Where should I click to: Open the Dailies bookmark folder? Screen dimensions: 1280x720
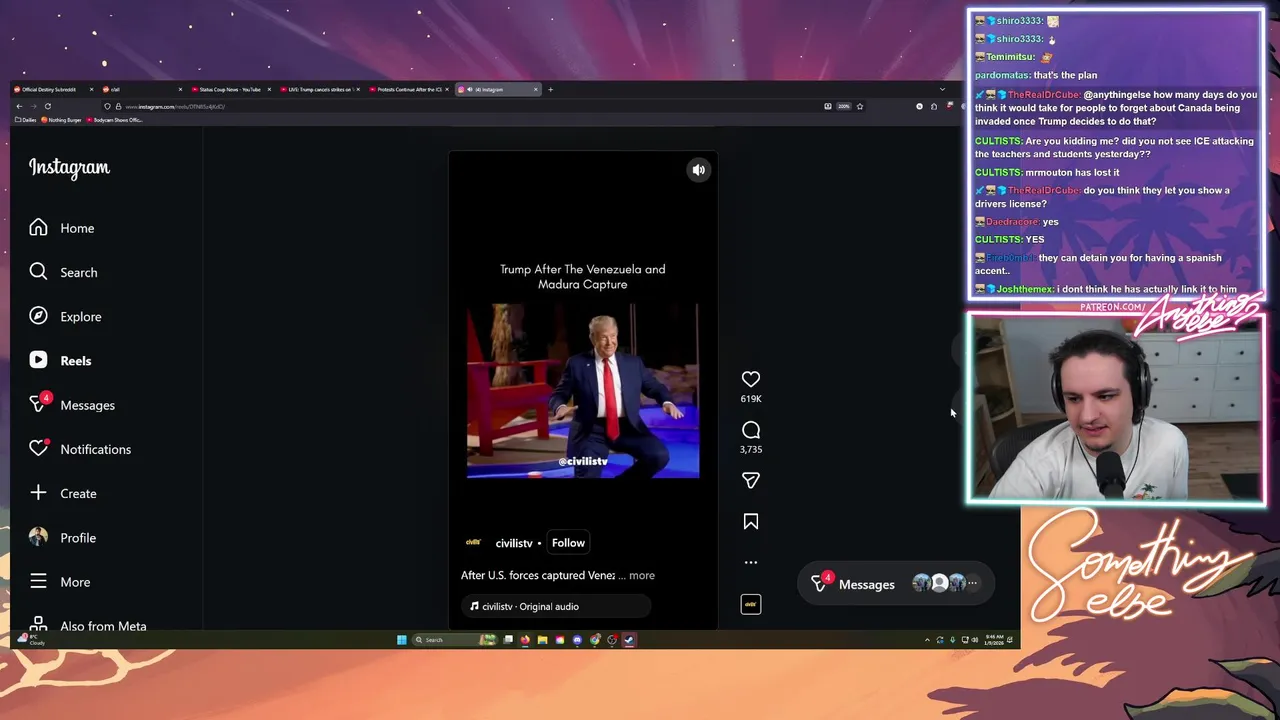tap(26, 120)
